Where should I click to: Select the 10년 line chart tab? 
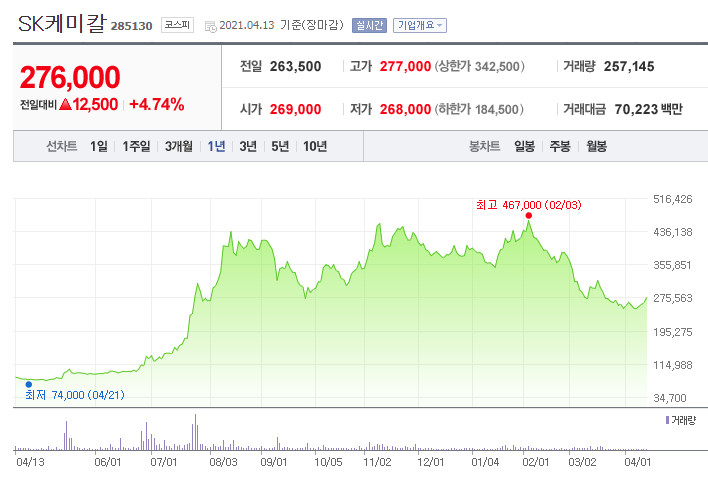[x=315, y=146]
